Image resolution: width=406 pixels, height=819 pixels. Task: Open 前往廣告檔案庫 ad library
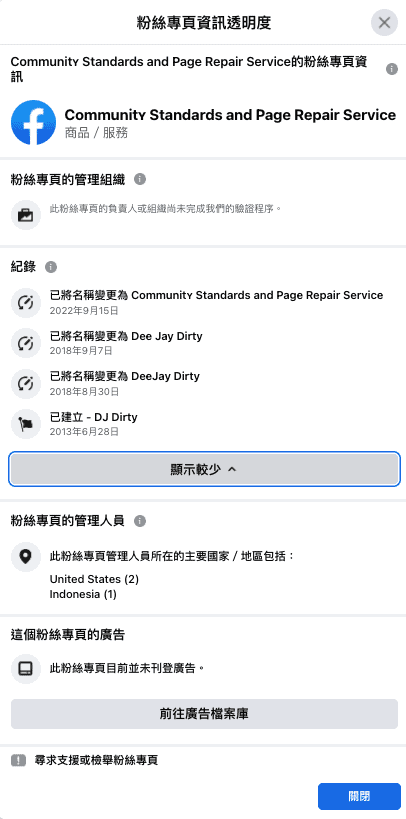pyautogui.click(x=204, y=714)
